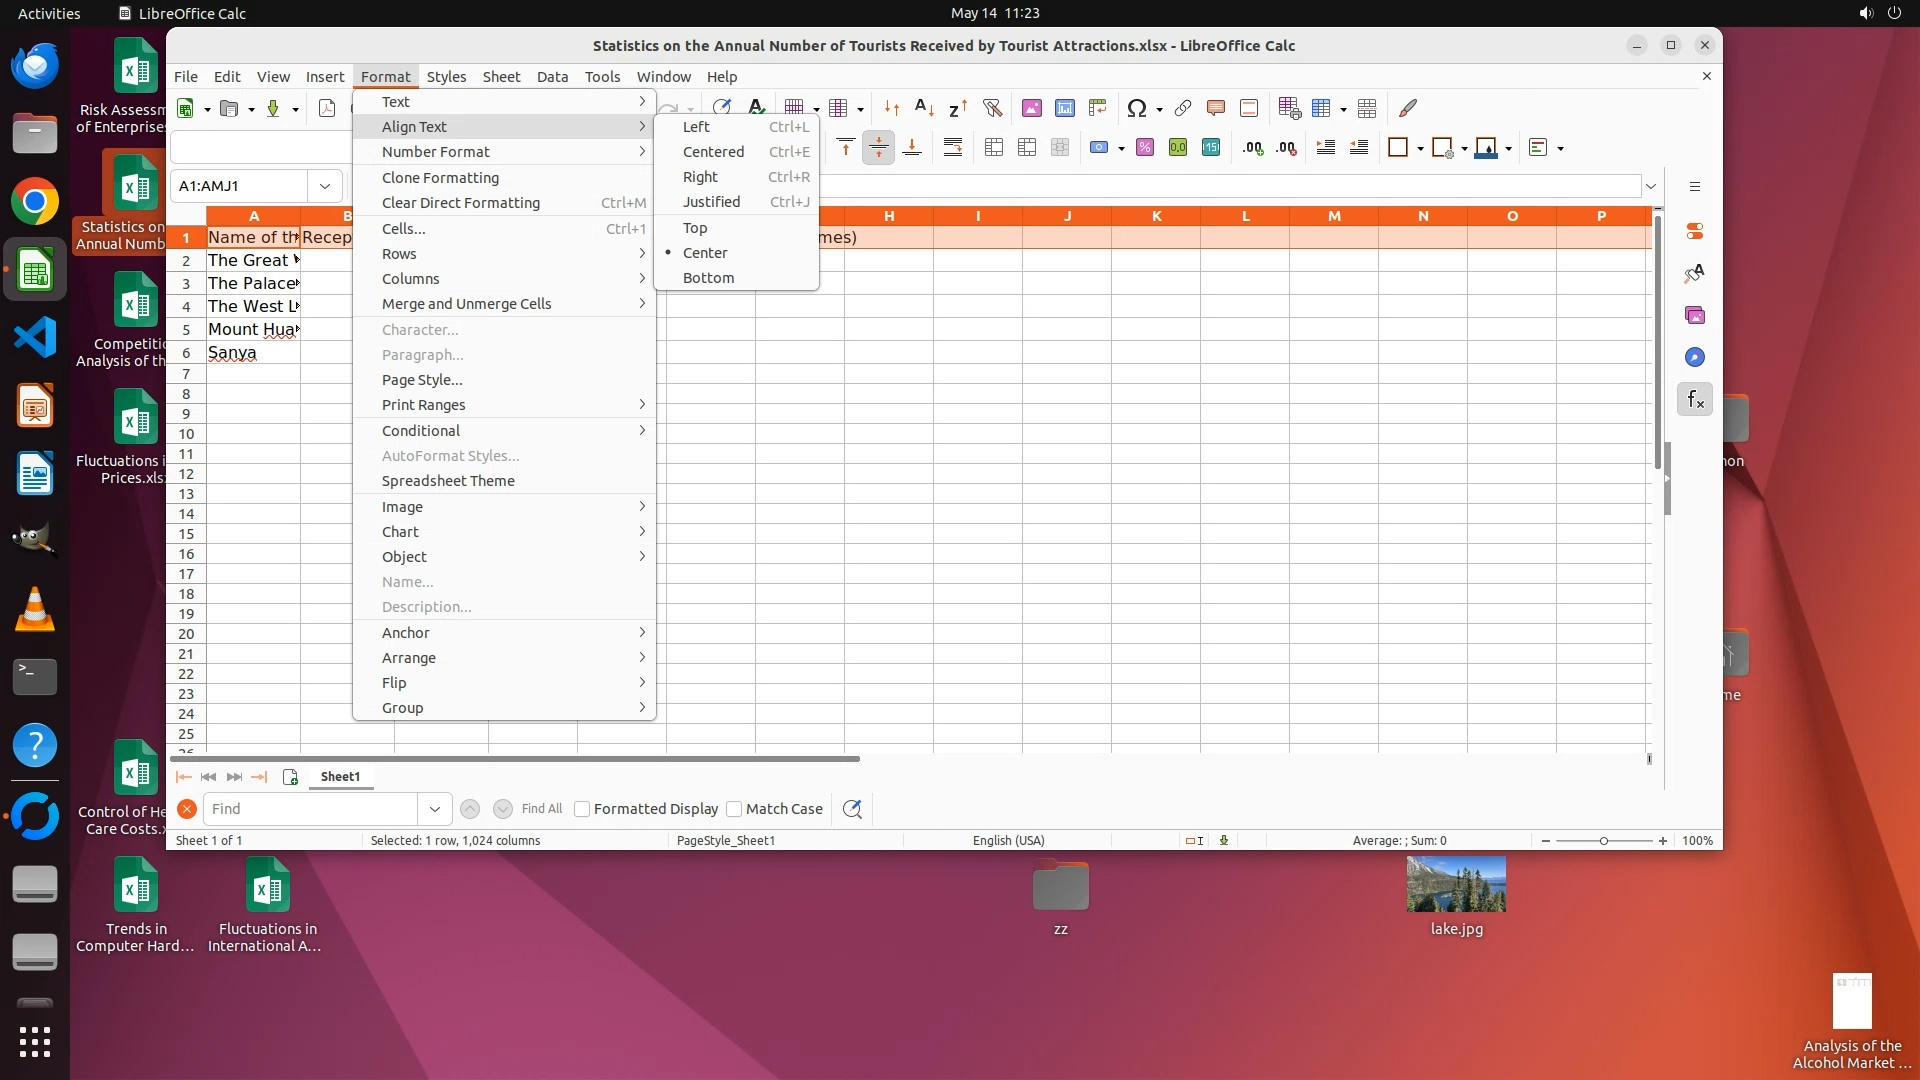Open the special character Omega icon
The height and width of the screenshot is (1080, 1920).
pyautogui.click(x=1136, y=108)
